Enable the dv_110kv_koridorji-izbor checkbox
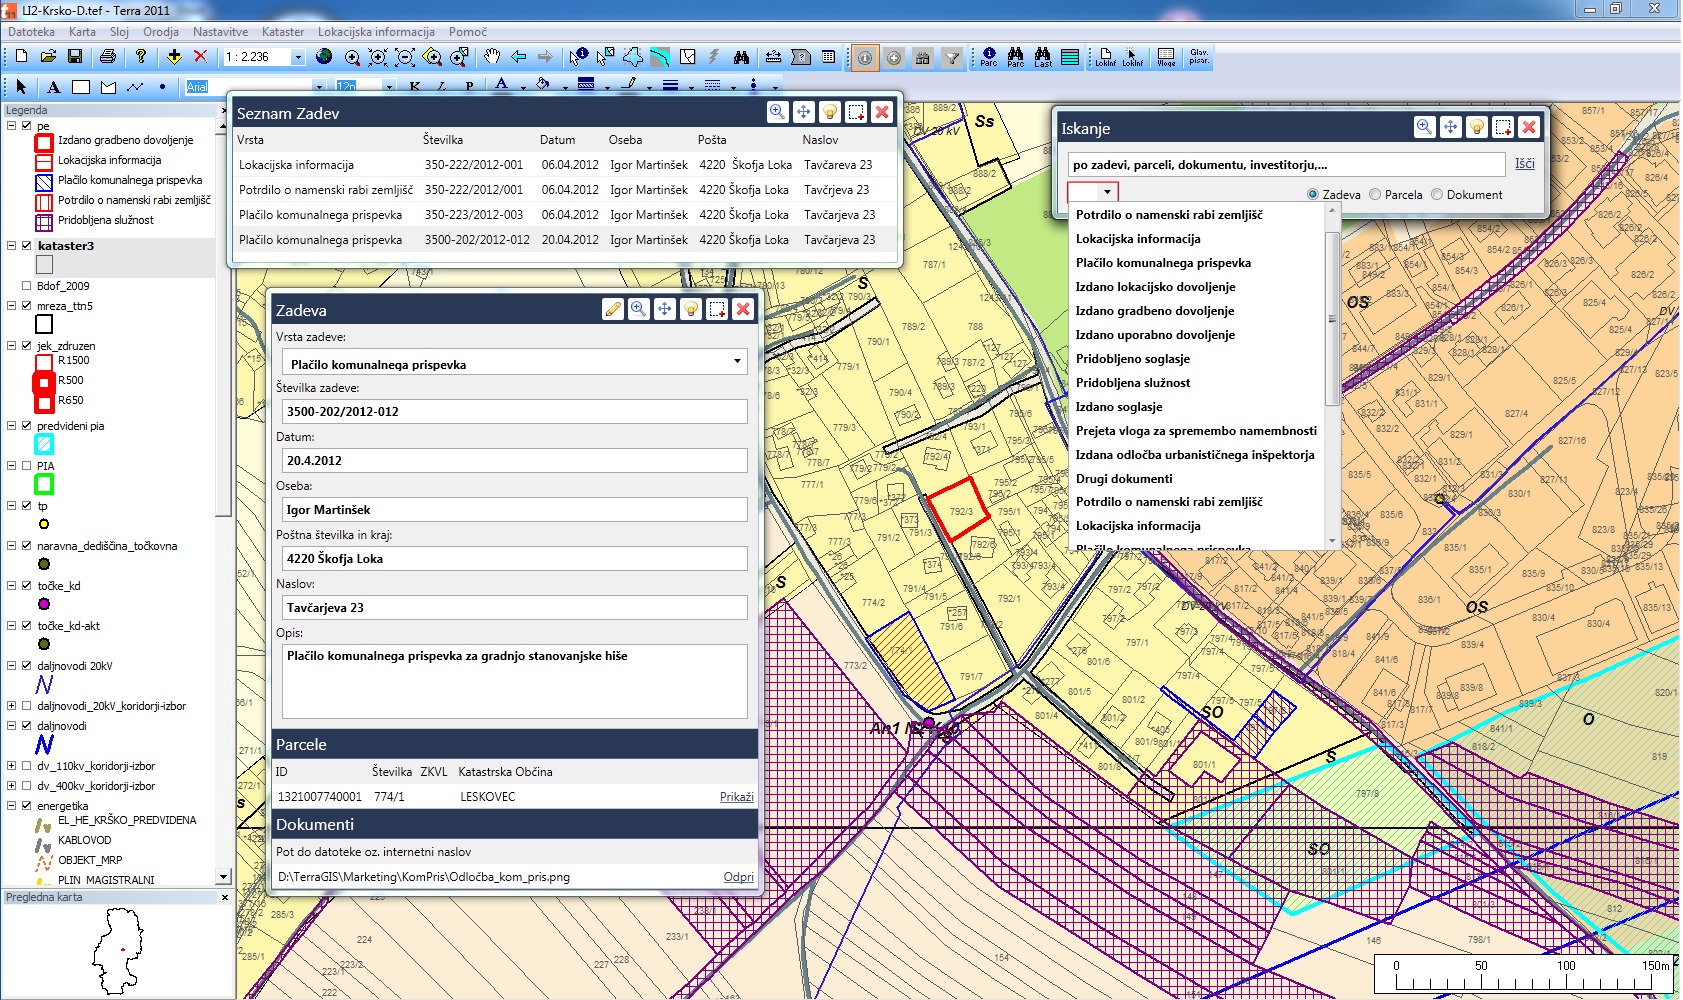1683x1000 pixels. pos(27,765)
